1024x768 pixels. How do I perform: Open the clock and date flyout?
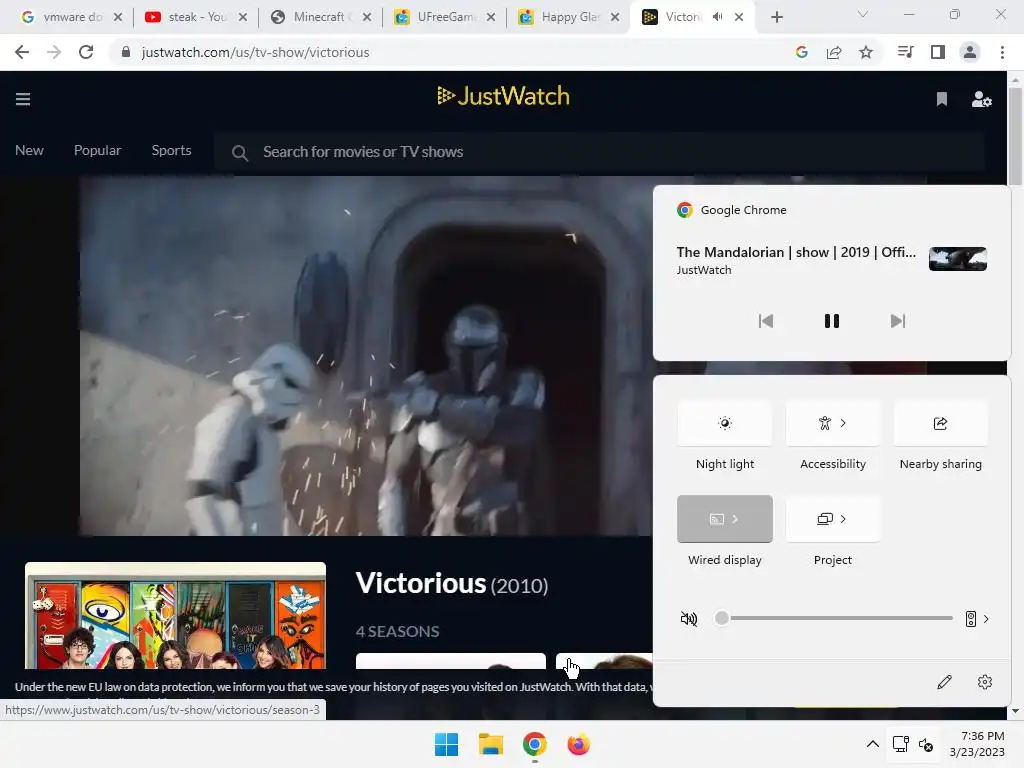(x=977, y=744)
